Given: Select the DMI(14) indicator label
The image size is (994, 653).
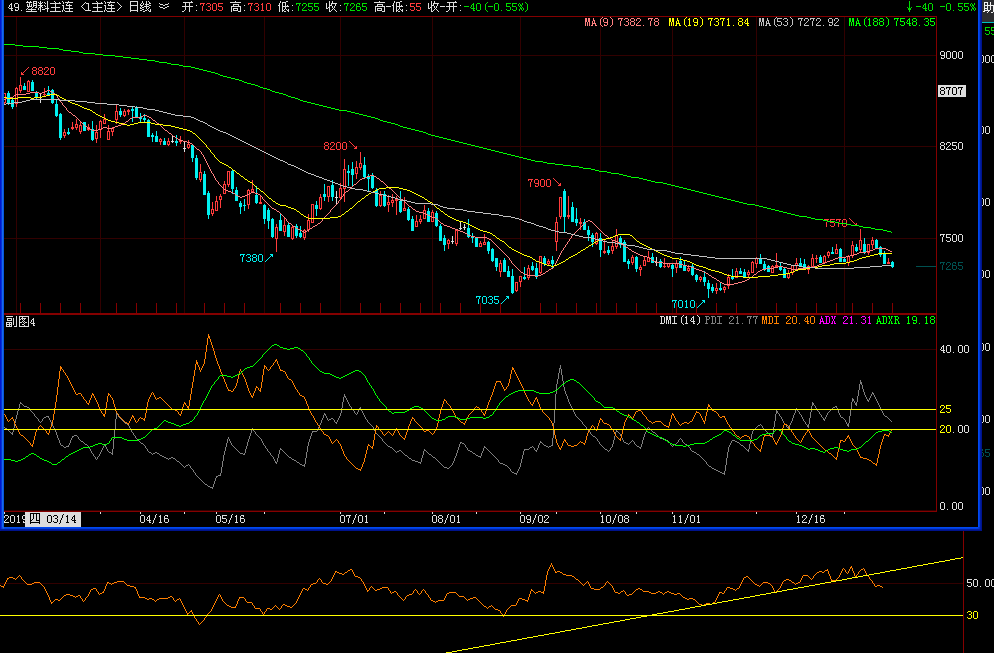Looking at the screenshot, I should click(680, 320).
